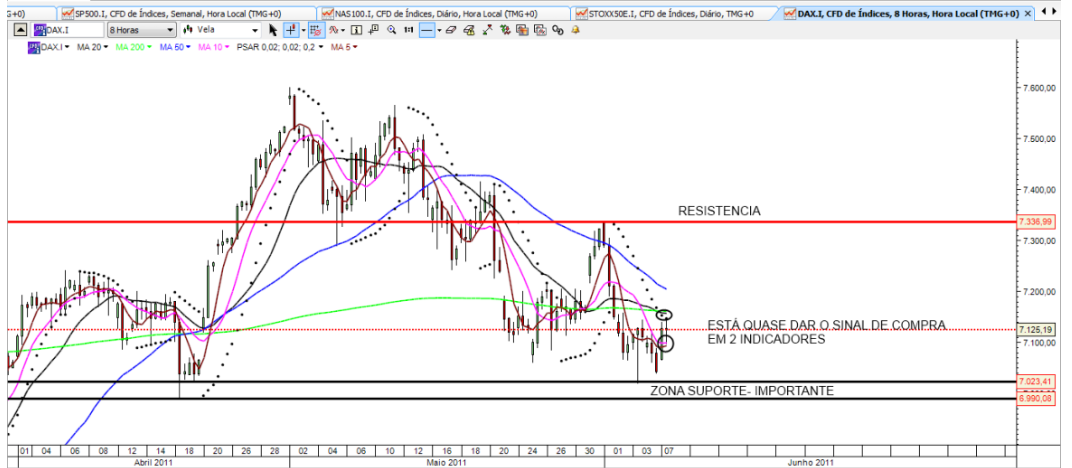This screenshot has height=468, width=1072.
Task: Click the DAX.I symbol input field
Action: tap(68, 29)
